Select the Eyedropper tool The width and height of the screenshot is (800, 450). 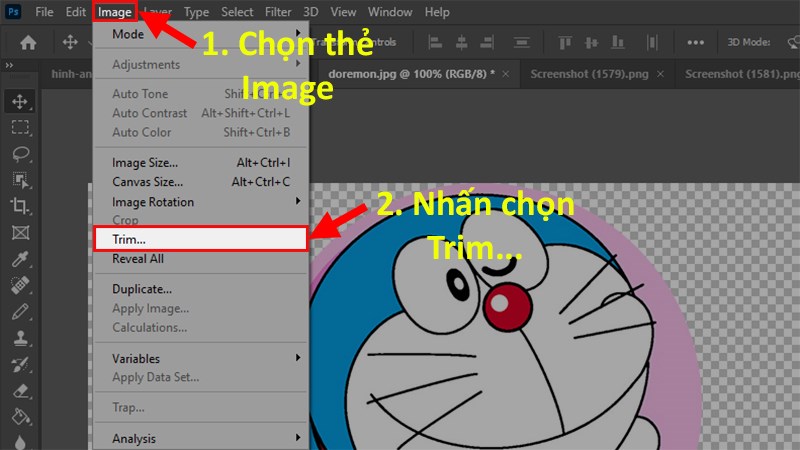[20, 259]
